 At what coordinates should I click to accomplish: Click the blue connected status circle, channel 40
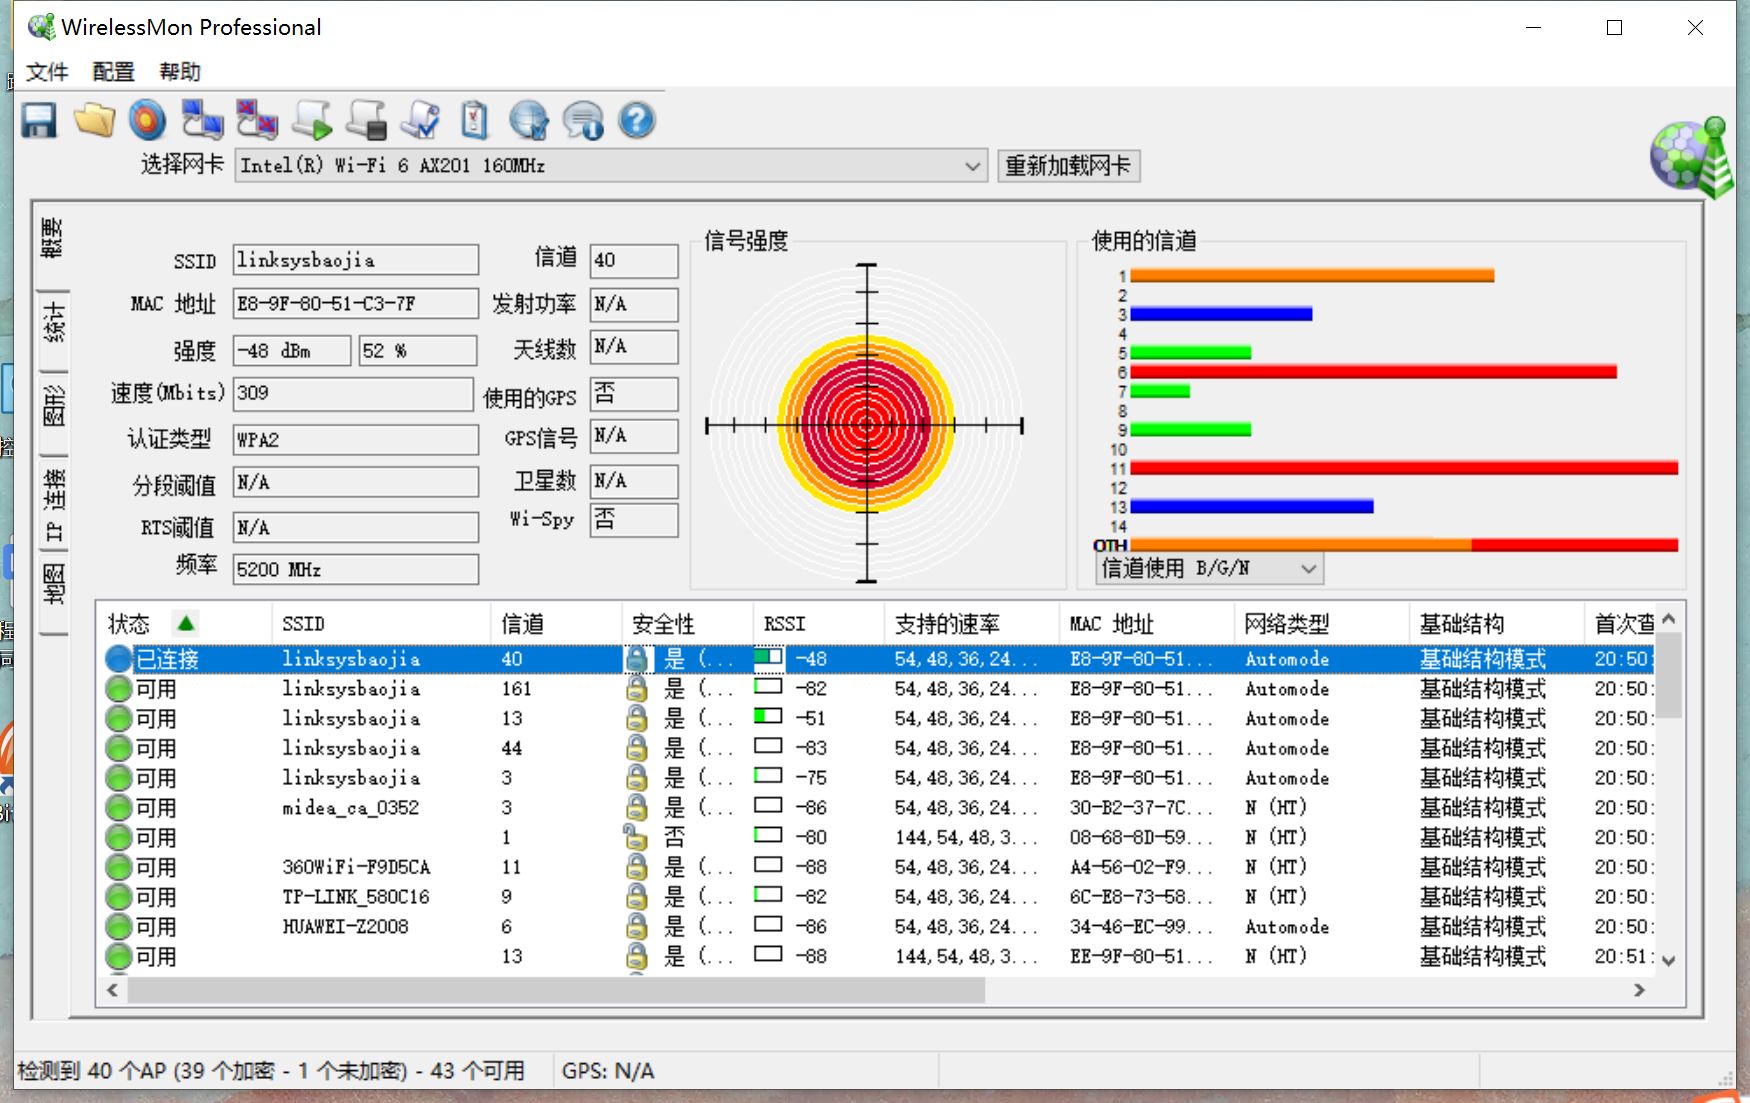coord(119,659)
